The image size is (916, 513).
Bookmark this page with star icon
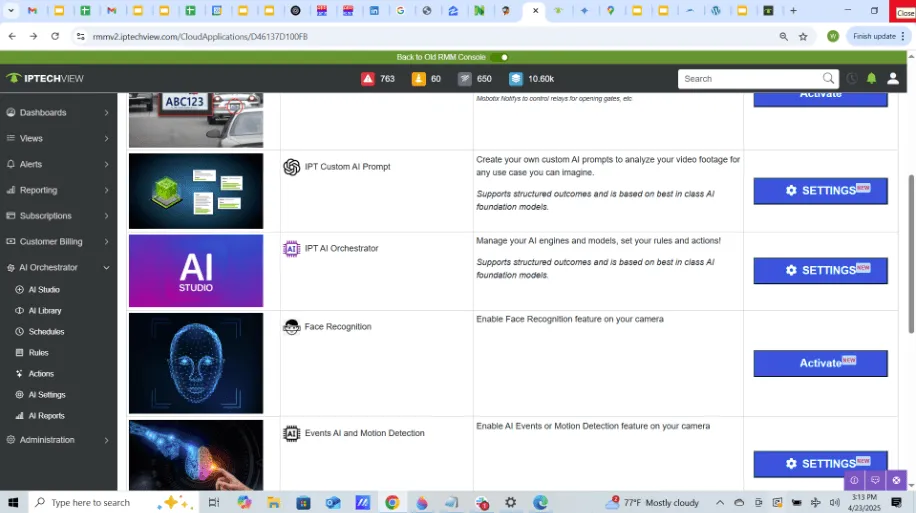803,36
